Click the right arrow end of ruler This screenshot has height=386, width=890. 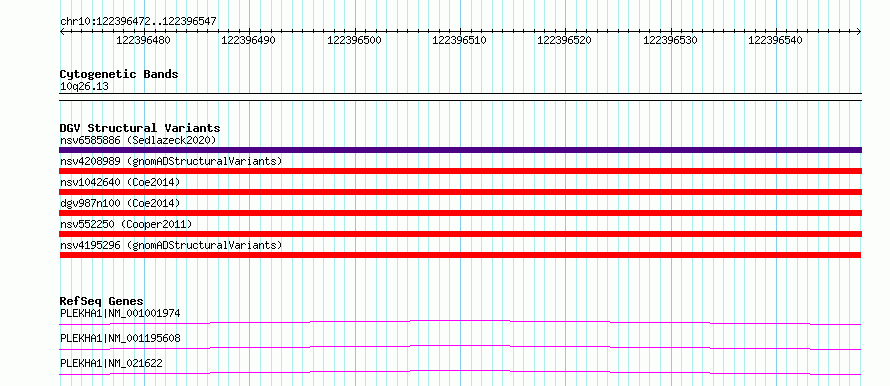(859, 31)
